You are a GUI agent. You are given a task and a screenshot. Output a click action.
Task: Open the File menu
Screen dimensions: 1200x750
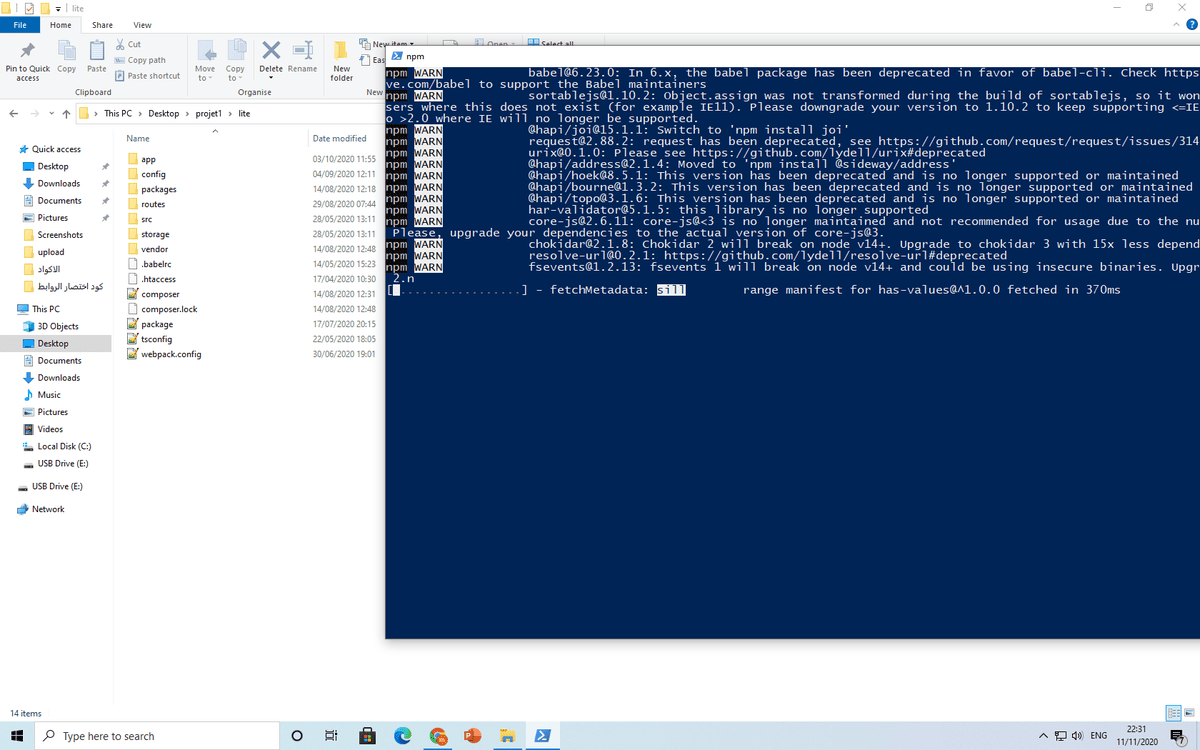[20, 25]
